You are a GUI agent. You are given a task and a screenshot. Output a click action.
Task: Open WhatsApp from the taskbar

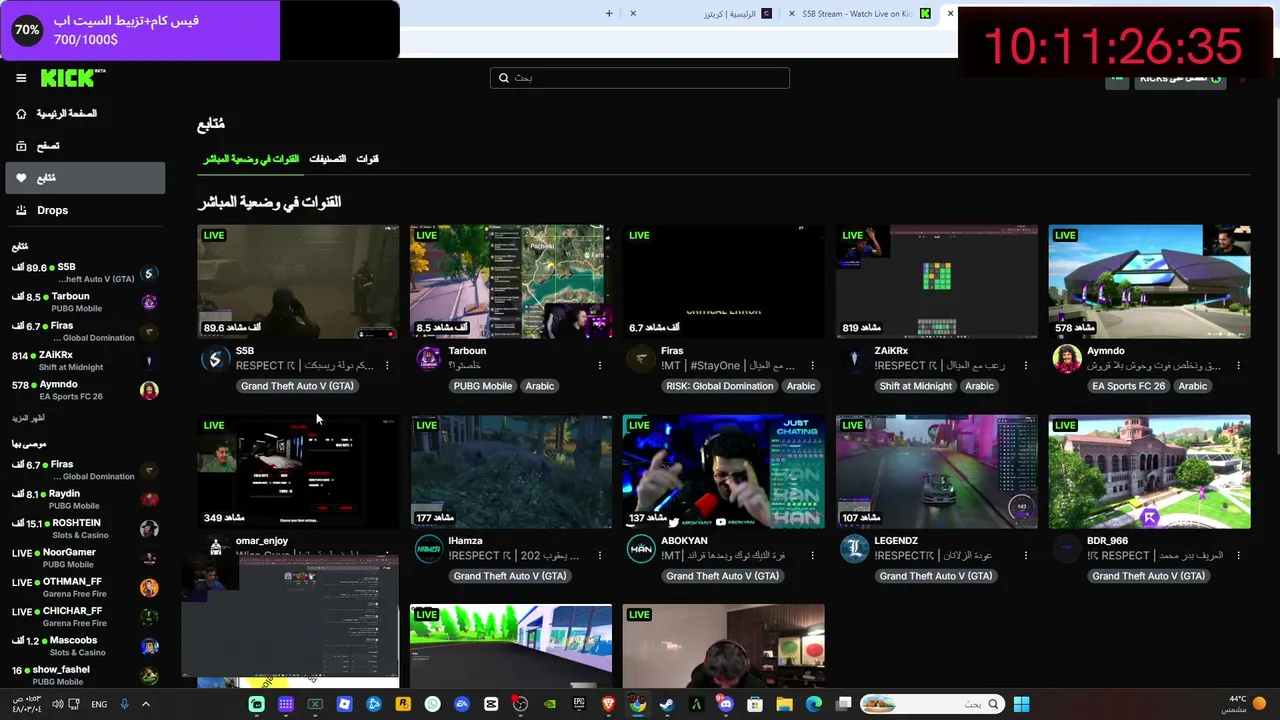click(x=432, y=704)
